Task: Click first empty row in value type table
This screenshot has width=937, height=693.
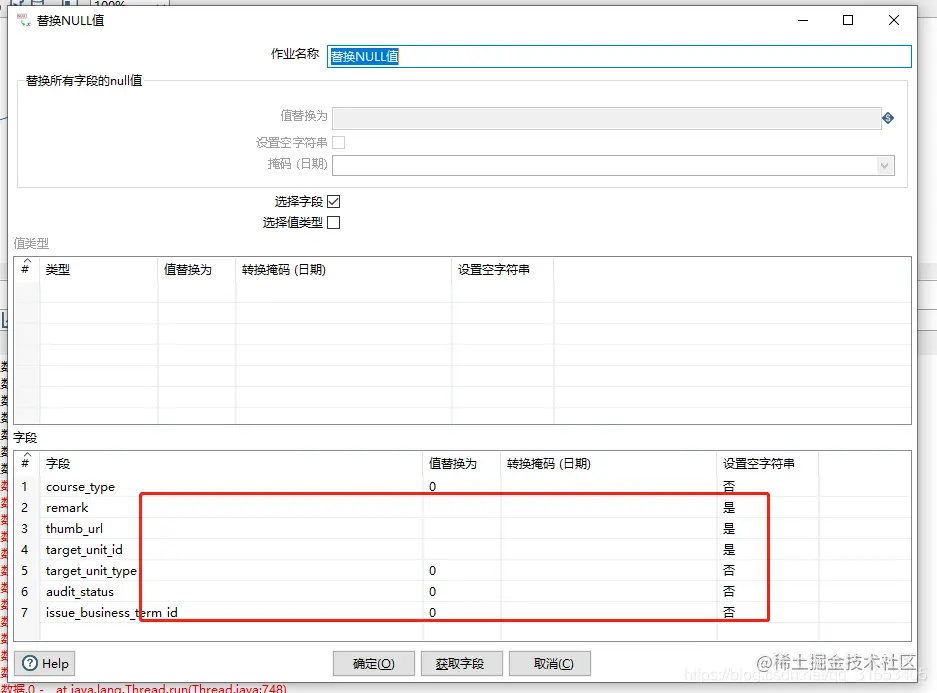Action: coord(462,292)
